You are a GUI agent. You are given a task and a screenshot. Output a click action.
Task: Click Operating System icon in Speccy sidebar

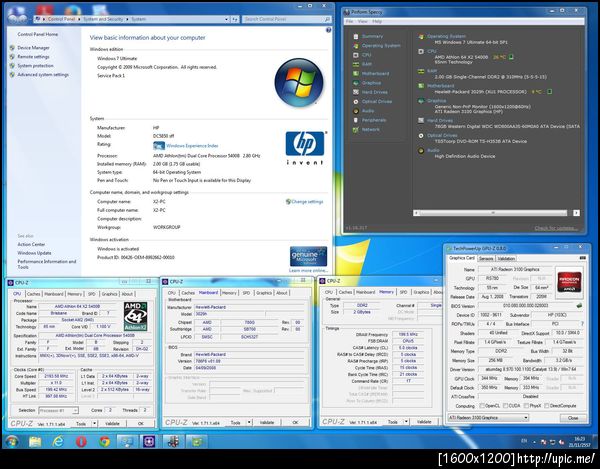tap(356, 46)
